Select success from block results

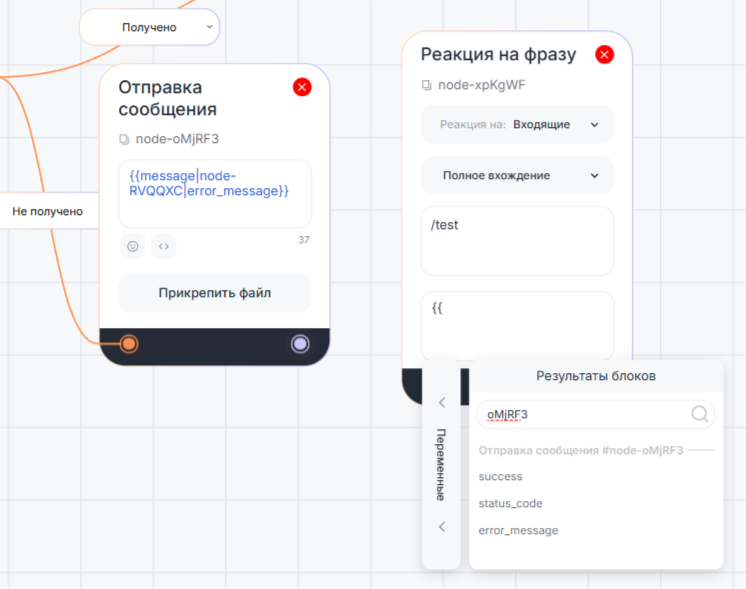point(501,477)
